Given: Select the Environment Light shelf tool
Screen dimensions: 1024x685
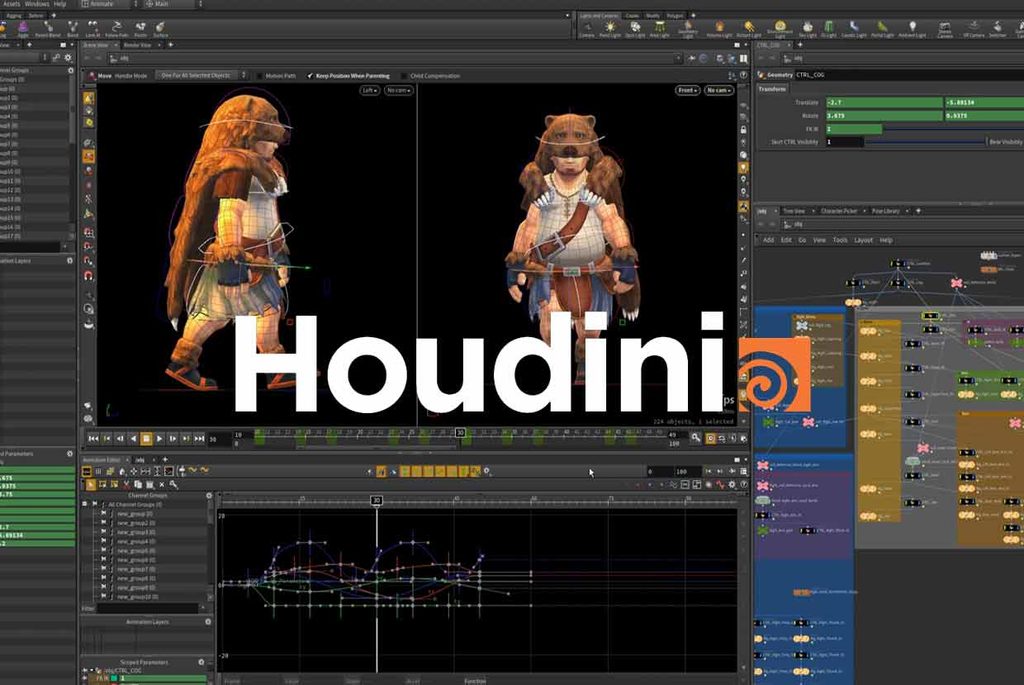Looking at the screenshot, I should (780, 29).
